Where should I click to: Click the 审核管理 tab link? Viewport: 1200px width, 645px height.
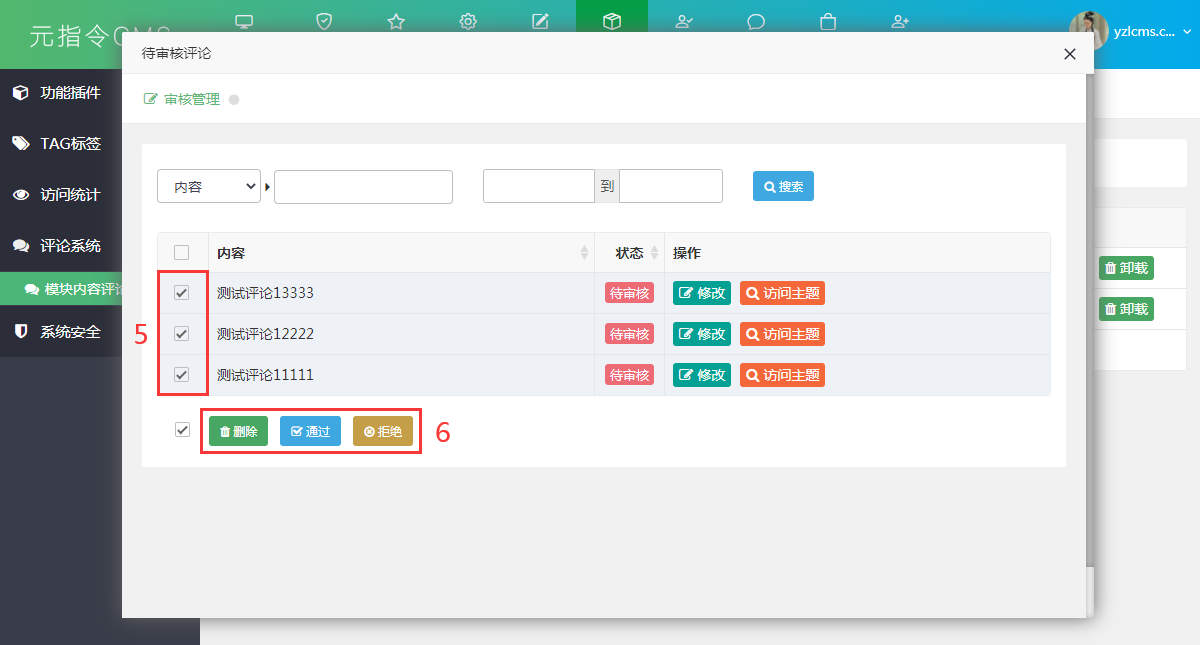click(x=182, y=99)
